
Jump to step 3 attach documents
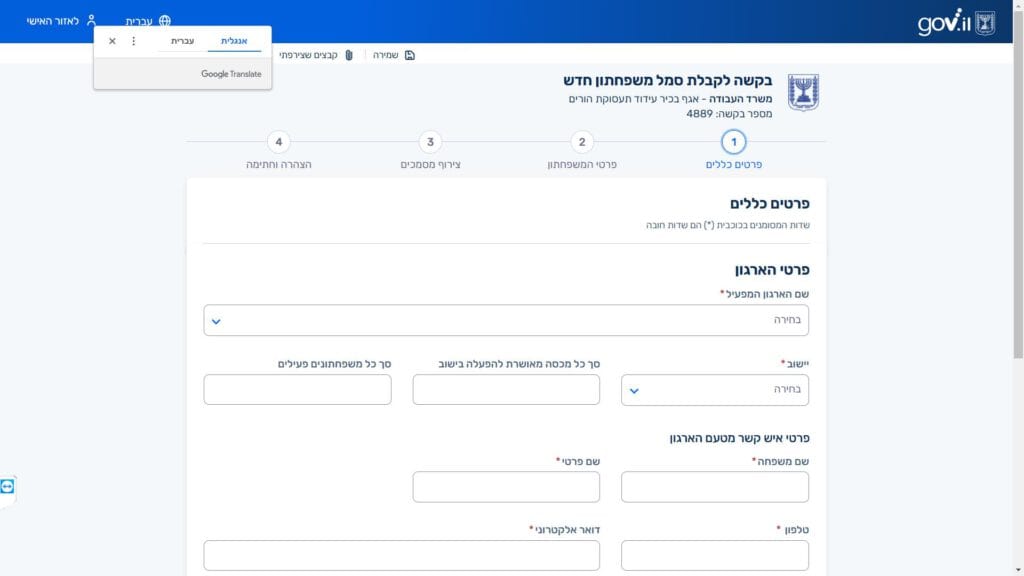(430, 143)
